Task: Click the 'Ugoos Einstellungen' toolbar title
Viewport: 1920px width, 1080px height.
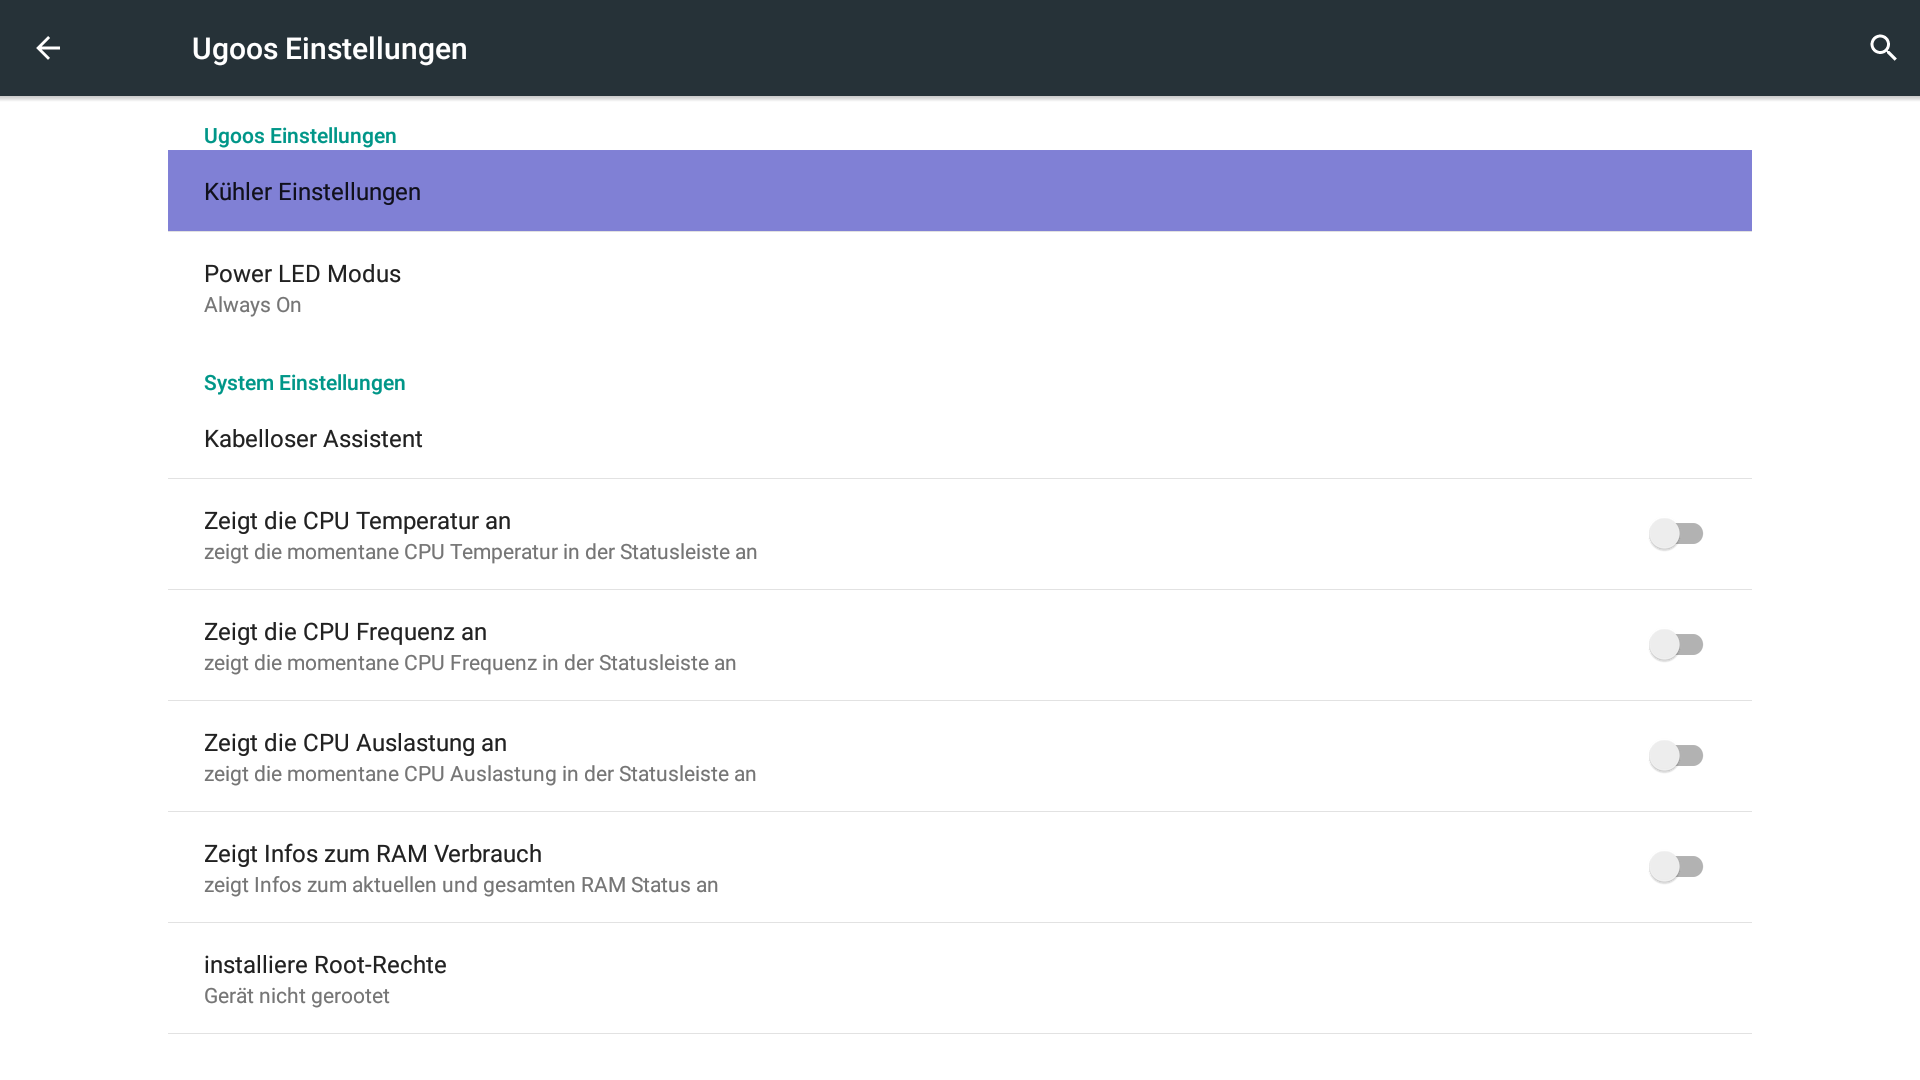Action: pyautogui.click(x=329, y=48)
